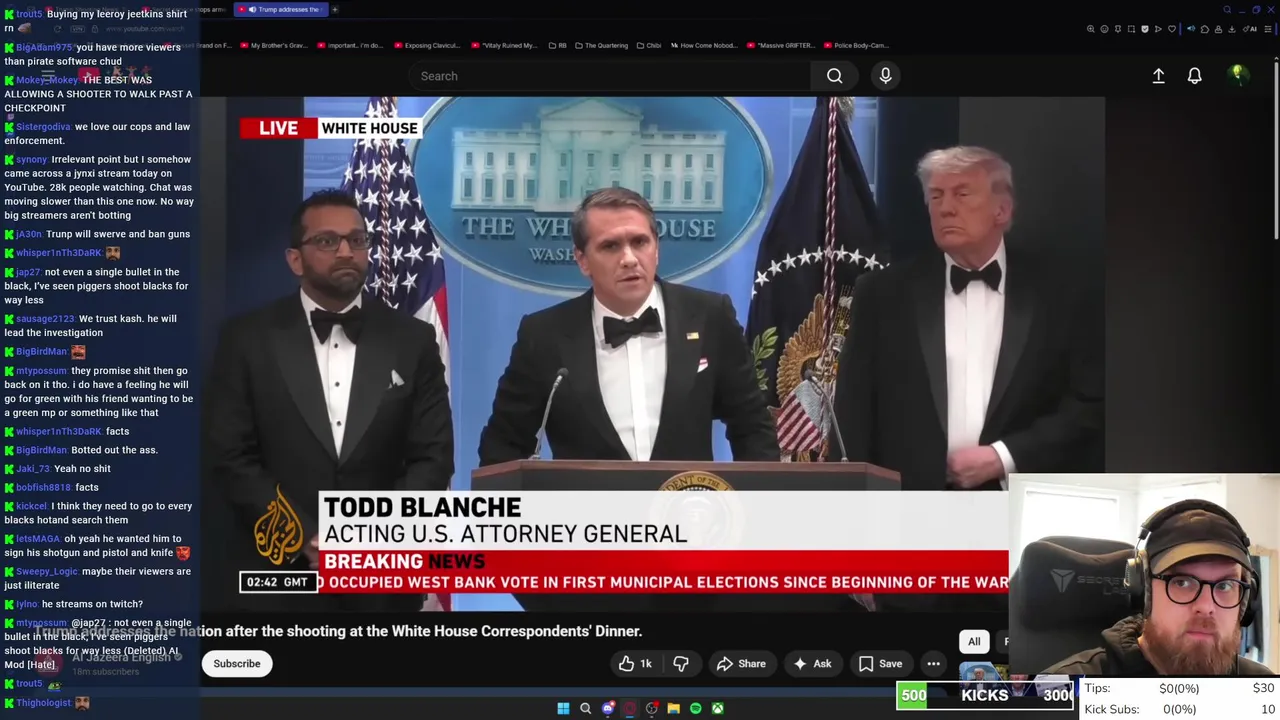This screenshot has height=720, width=1280.
Task: Click chat username 'Sweepy_Logic'
Action: 47,572
